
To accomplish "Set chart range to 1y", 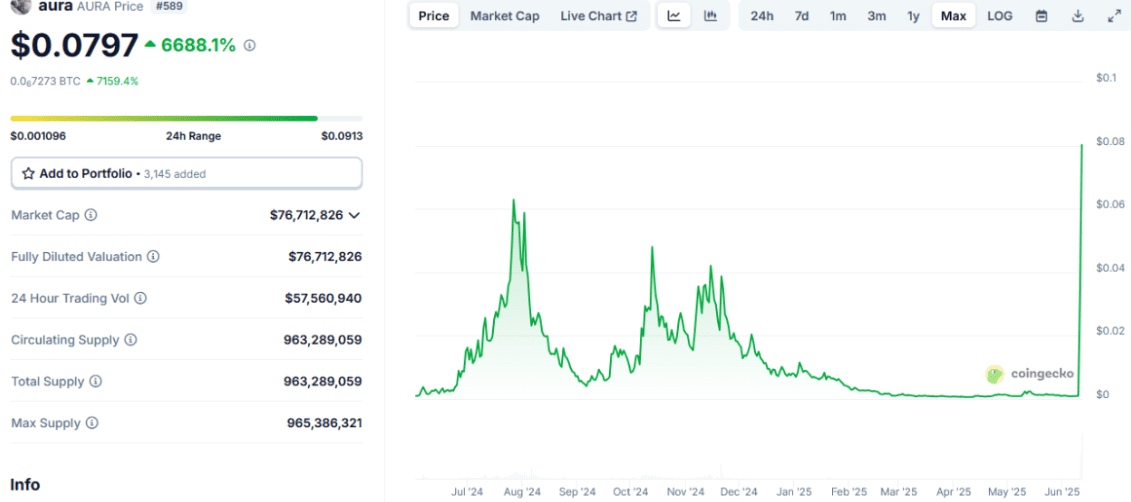I will tap(913, 16).
